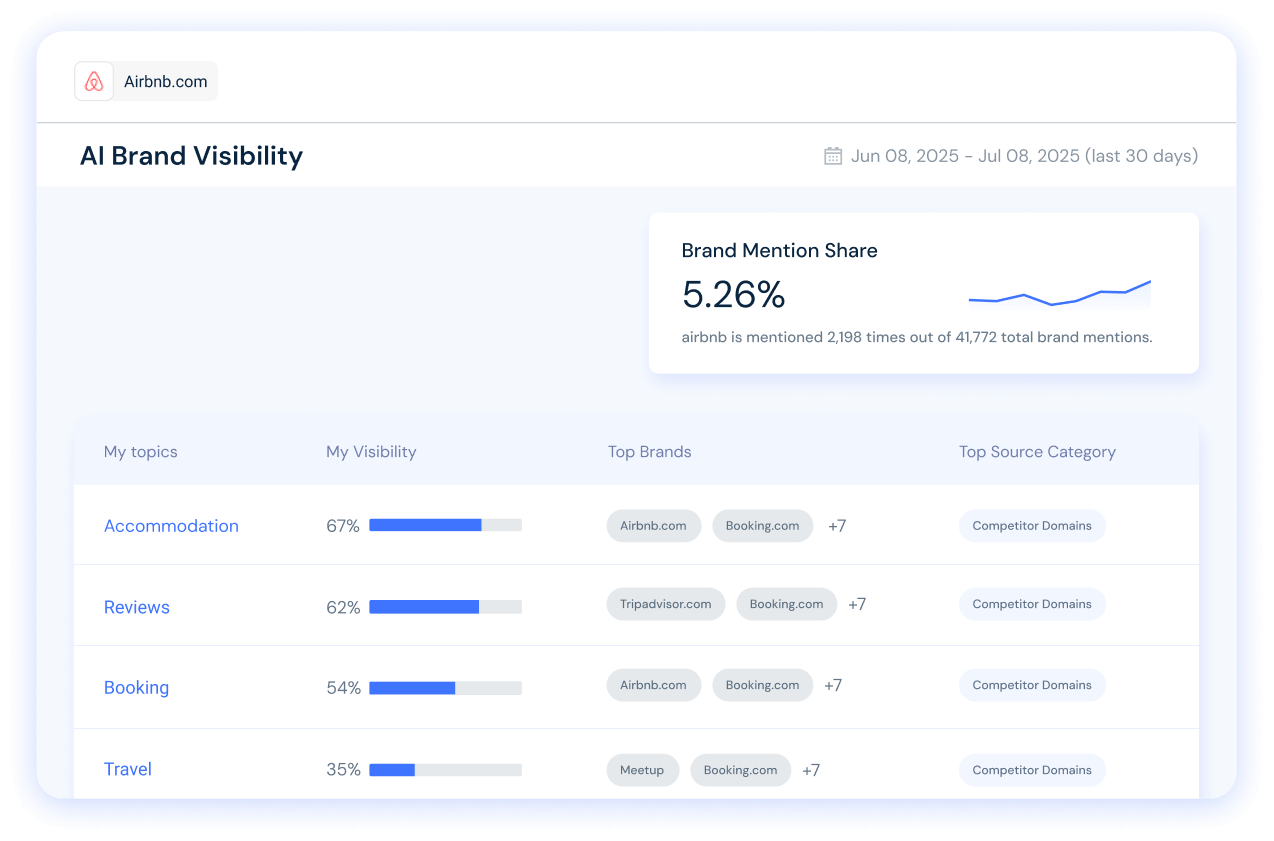Expand +7 more brands in Reviews row

click(857, 604)
